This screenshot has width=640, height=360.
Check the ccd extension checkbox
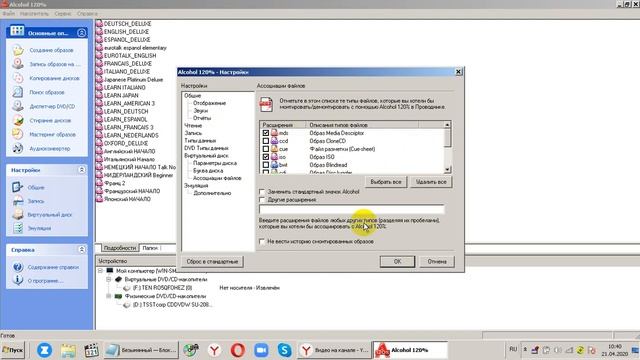tap(266, 141)
